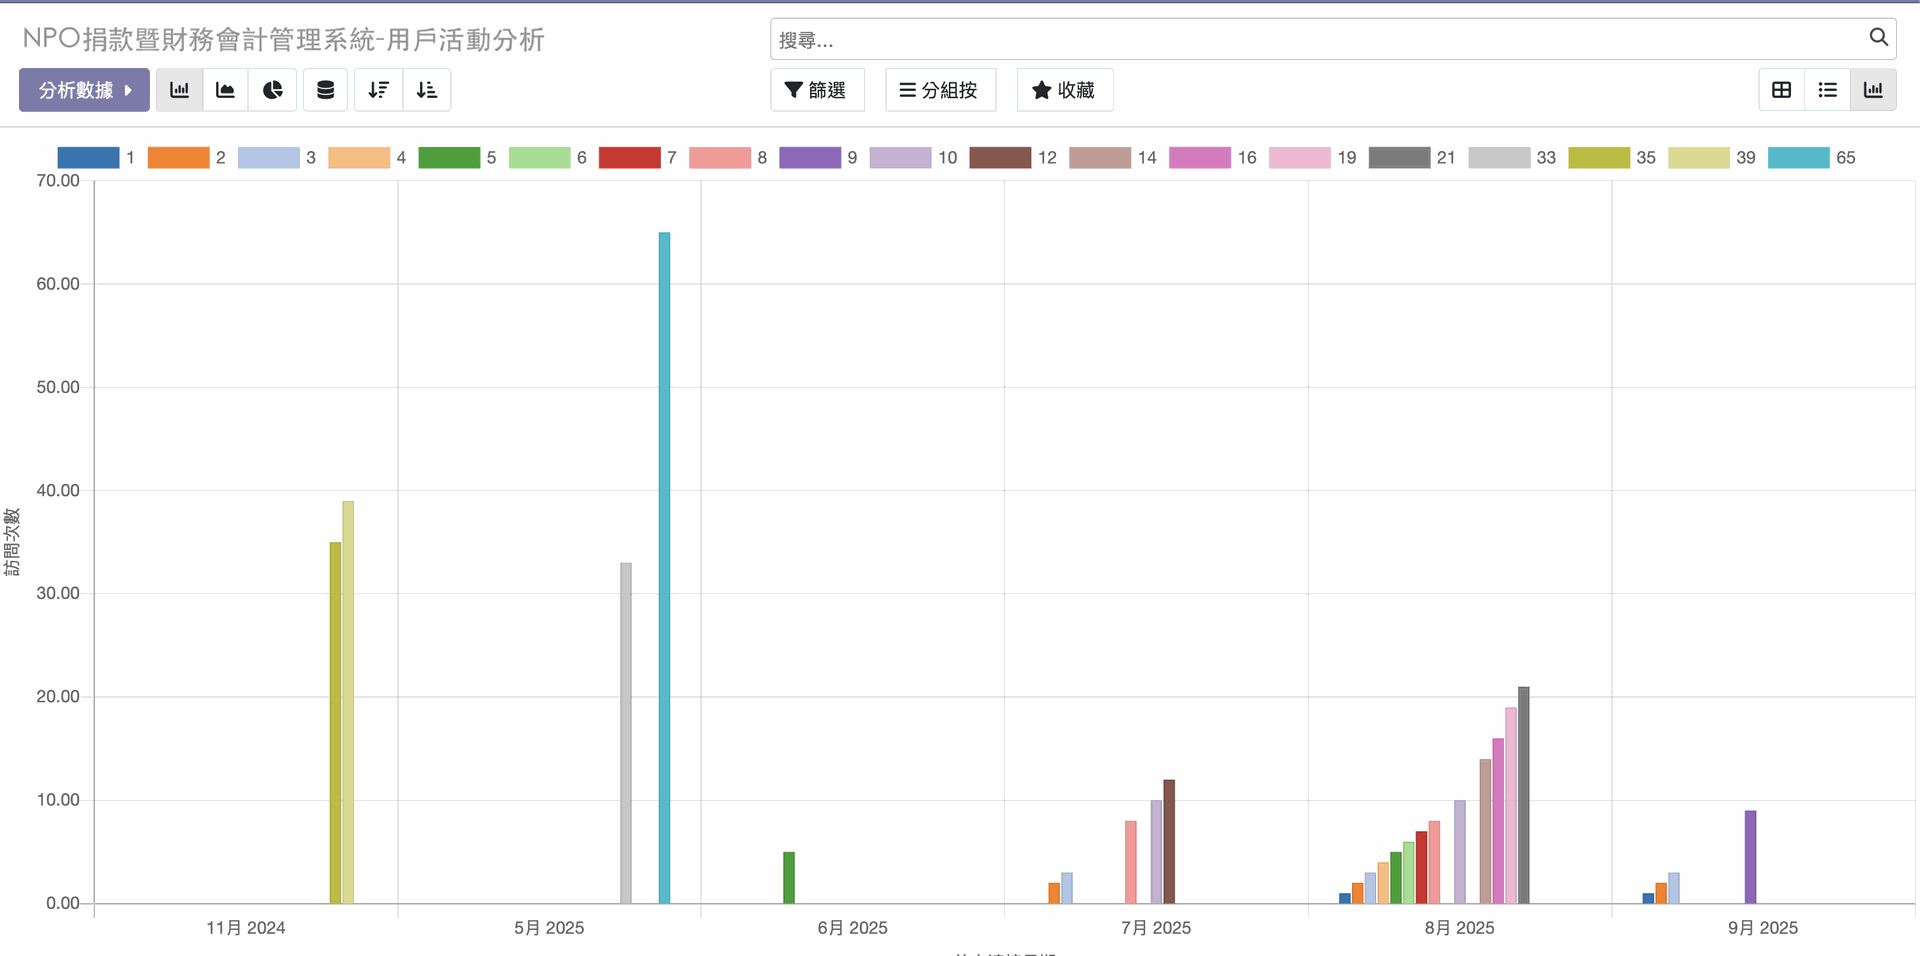Toggle the stacked chart option
Screen dimensions: 1920x956
[x=325, y=90]
